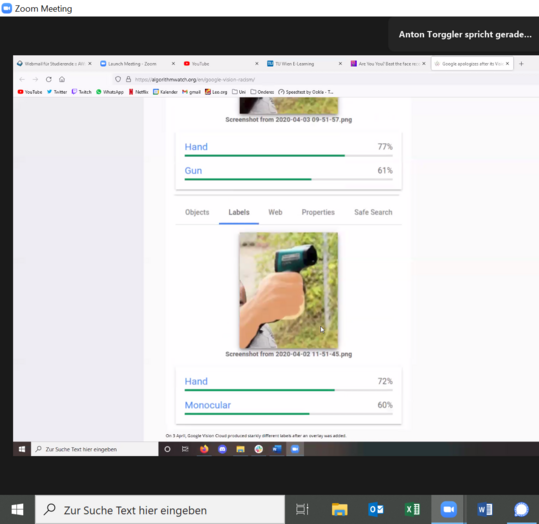The height and width of the screenshot is (524, 539).
Task: Click the Zoom icon in main taskbar
Action: pos(449,509)
